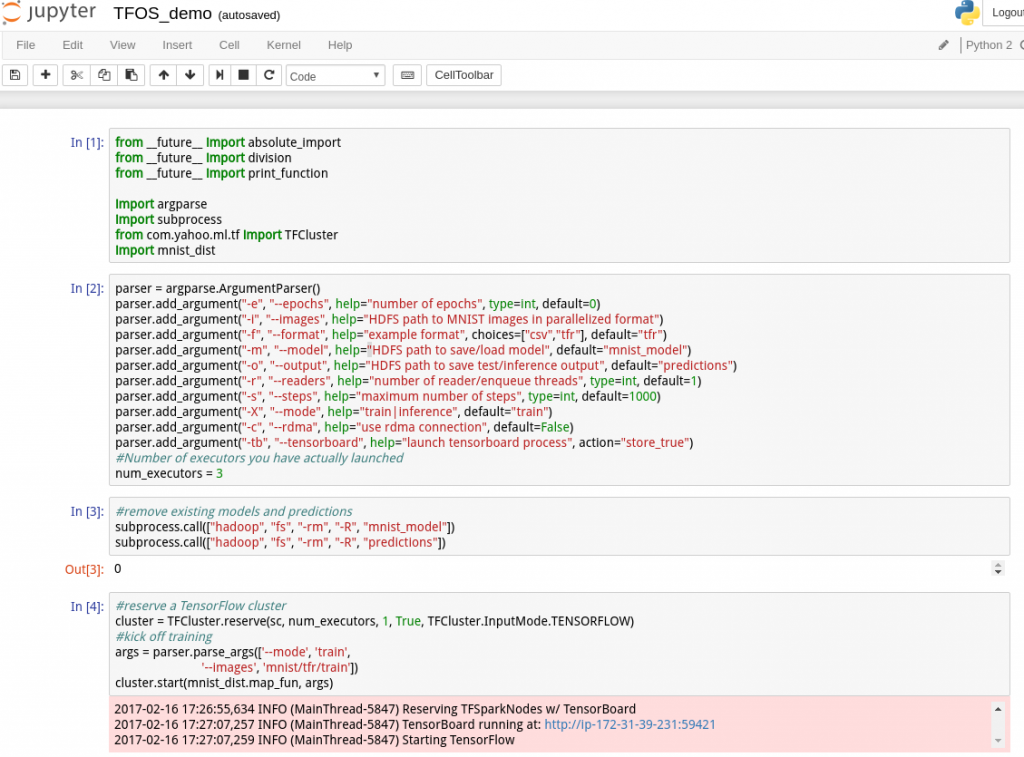
Task: Click the 'import mnist_dist' line
Action: click(x=165, y=250)
